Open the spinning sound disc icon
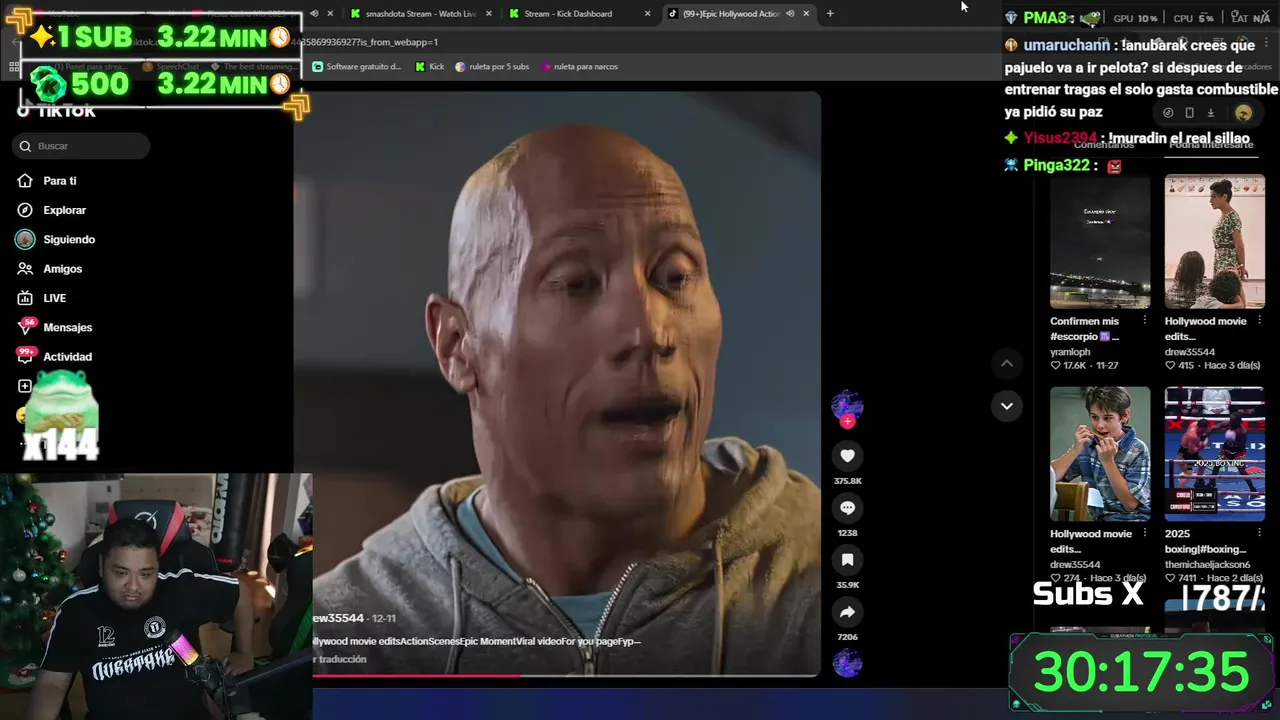 tap(847, 663)
